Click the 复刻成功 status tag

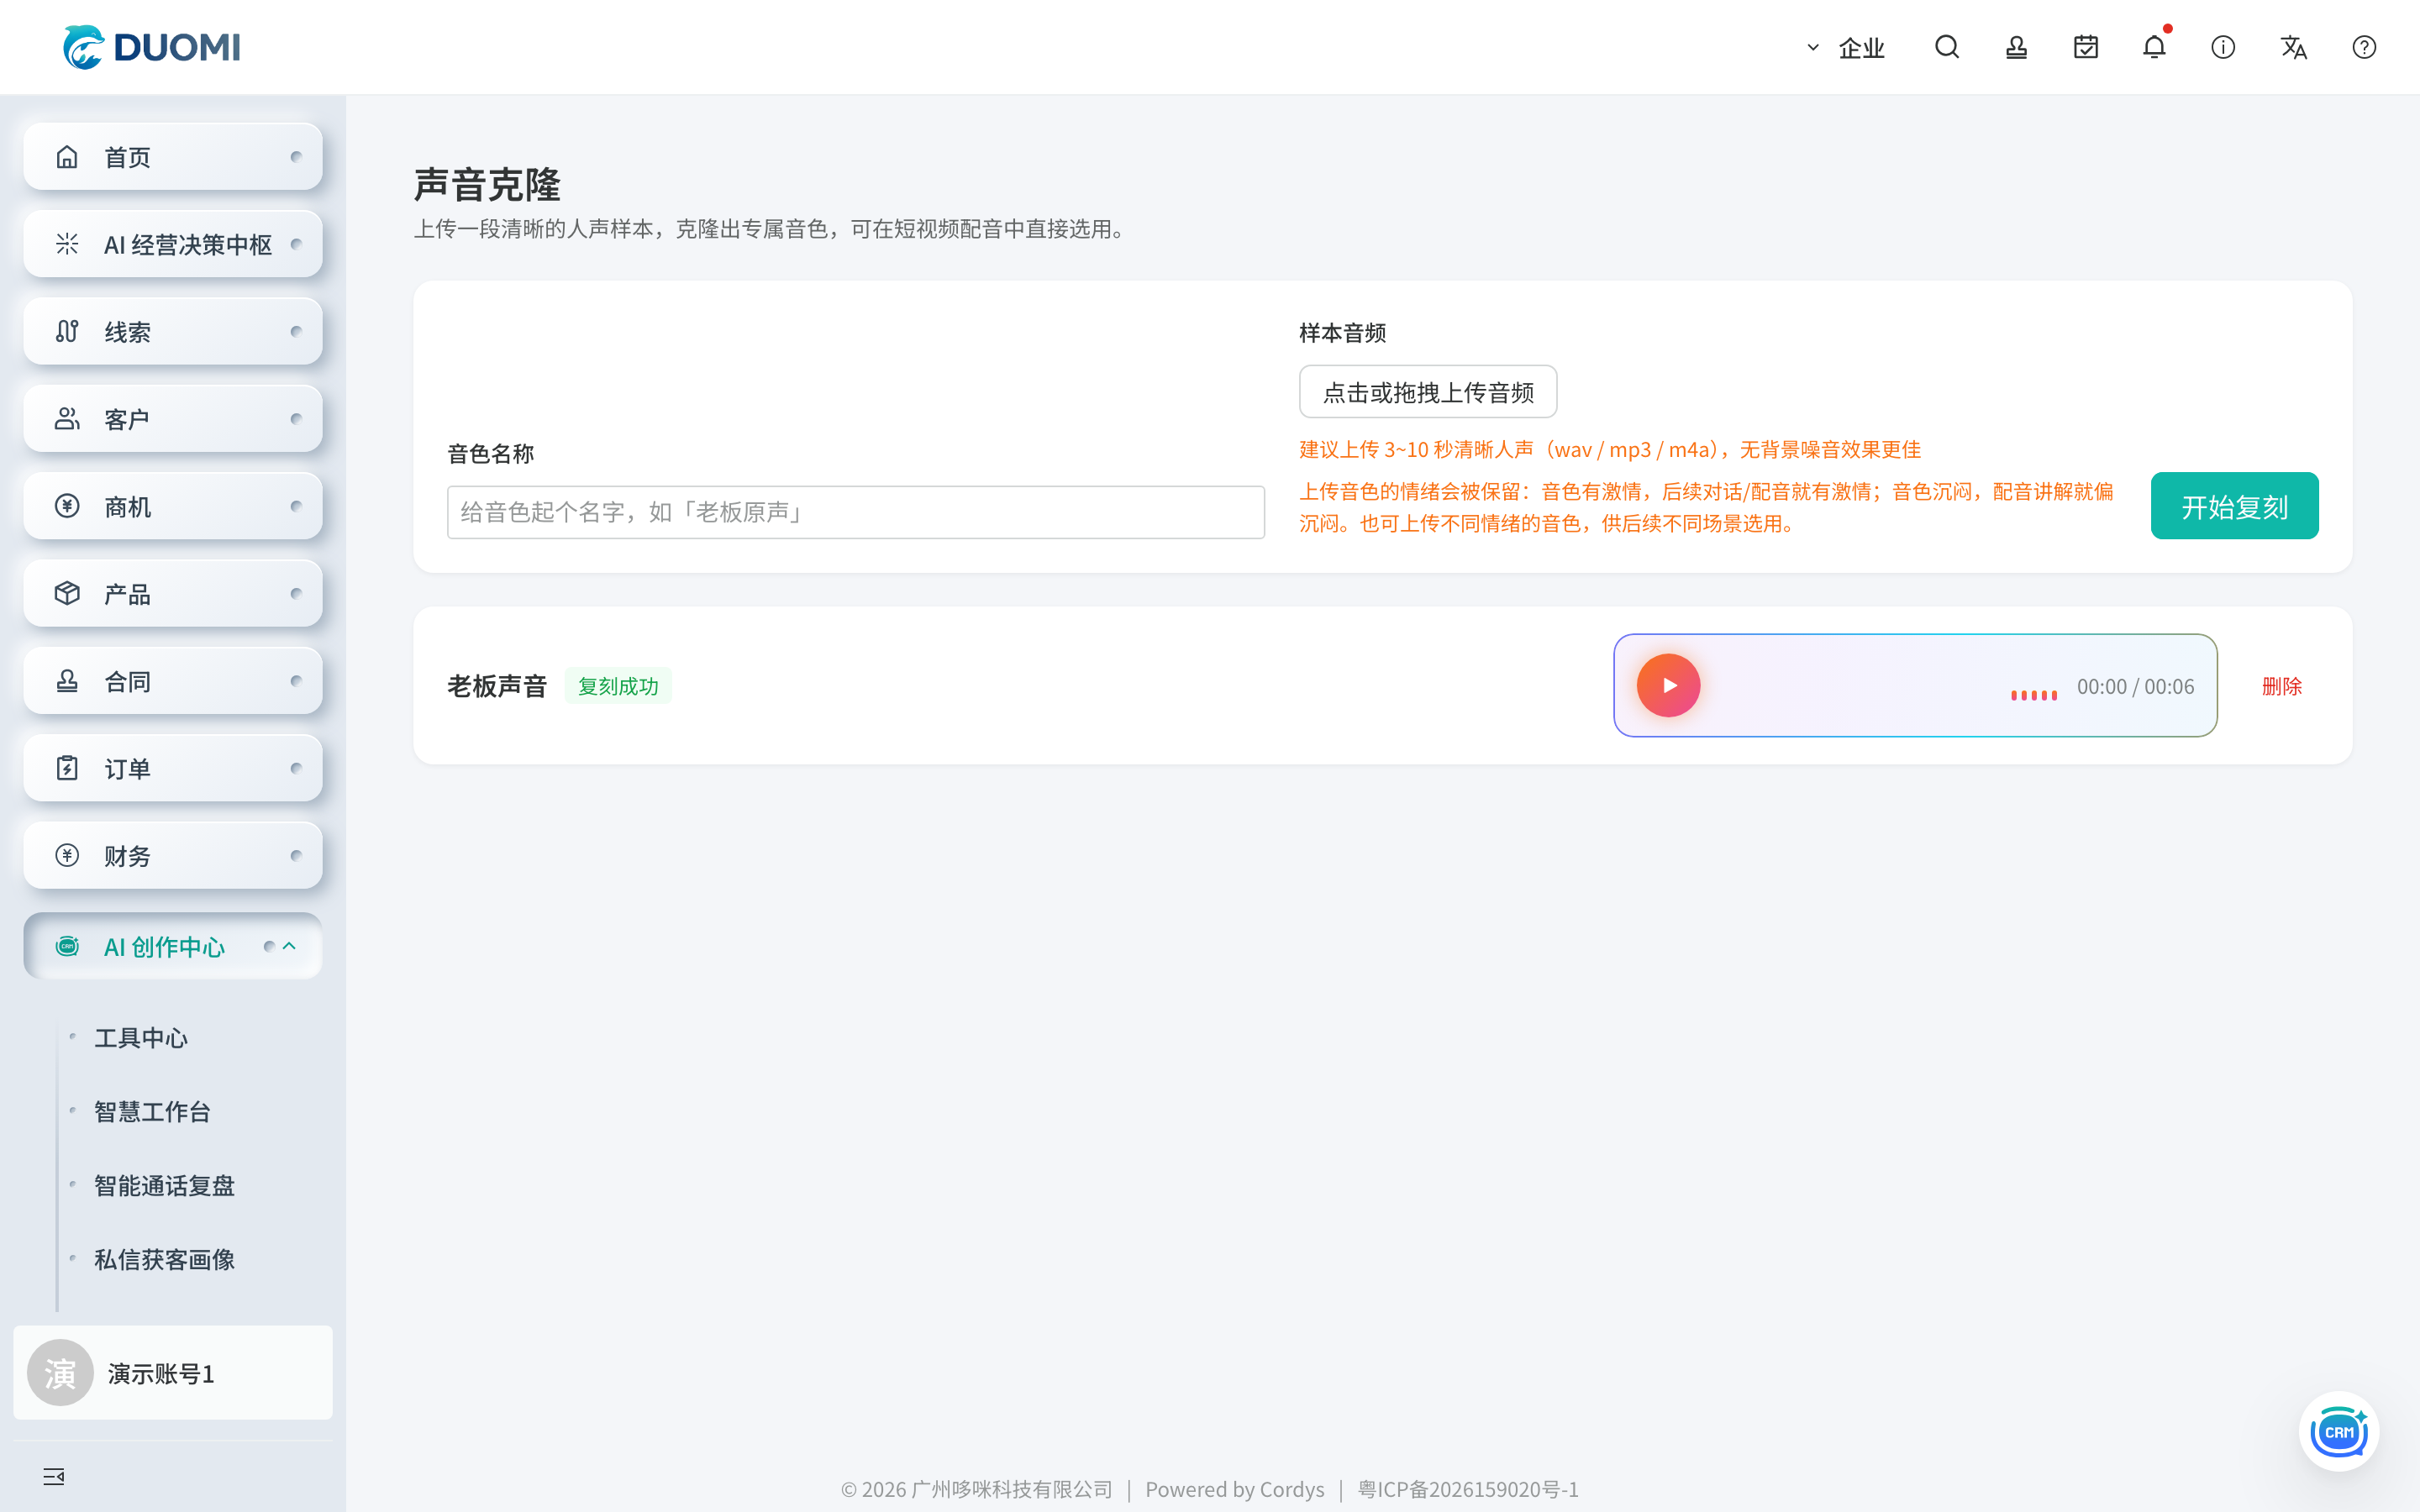point(618,686)
